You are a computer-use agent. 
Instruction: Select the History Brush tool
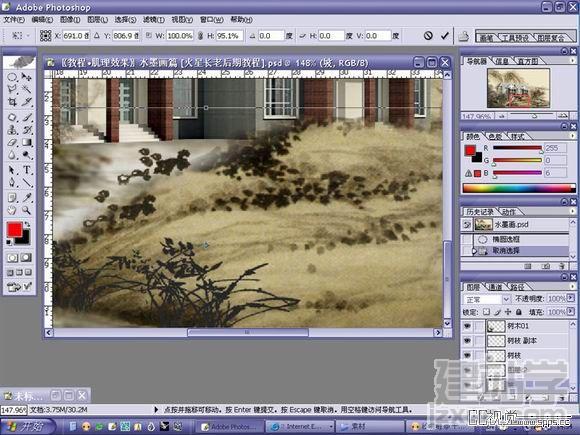point(26,130)
